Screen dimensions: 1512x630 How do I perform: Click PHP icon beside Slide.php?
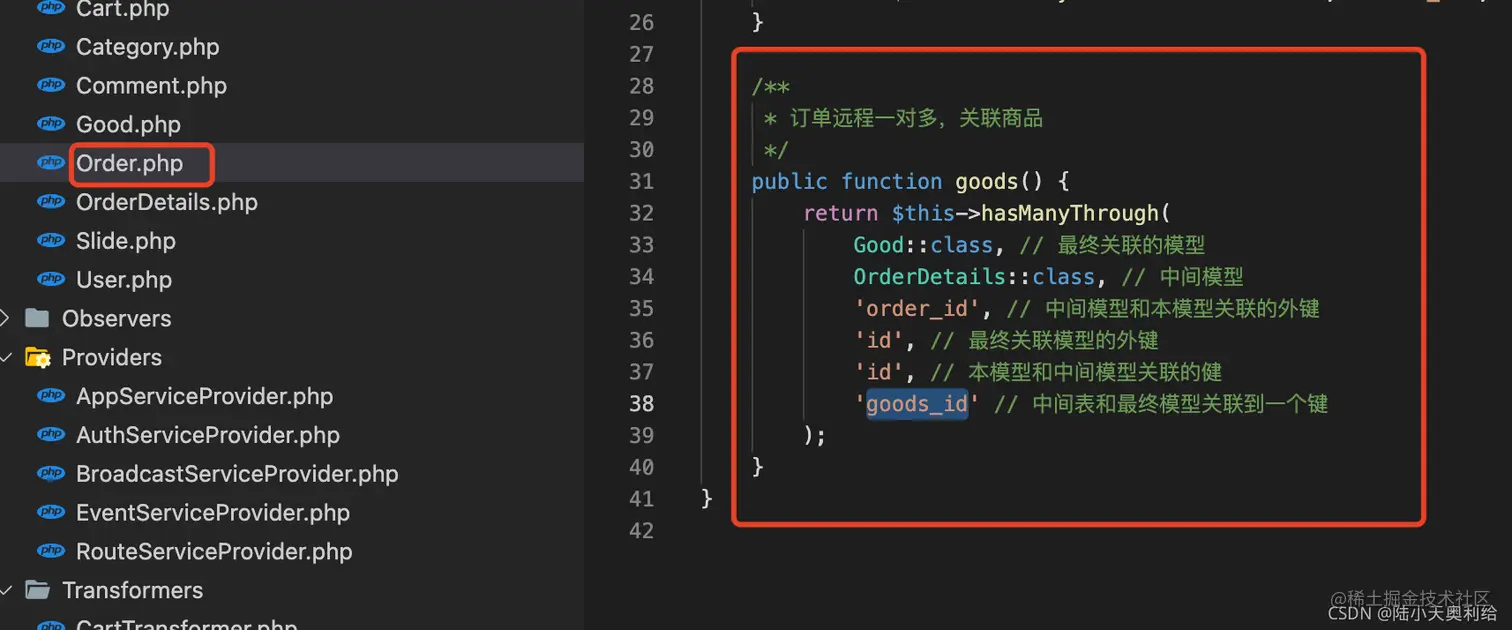pyautogui.click(x=51, y=241)
